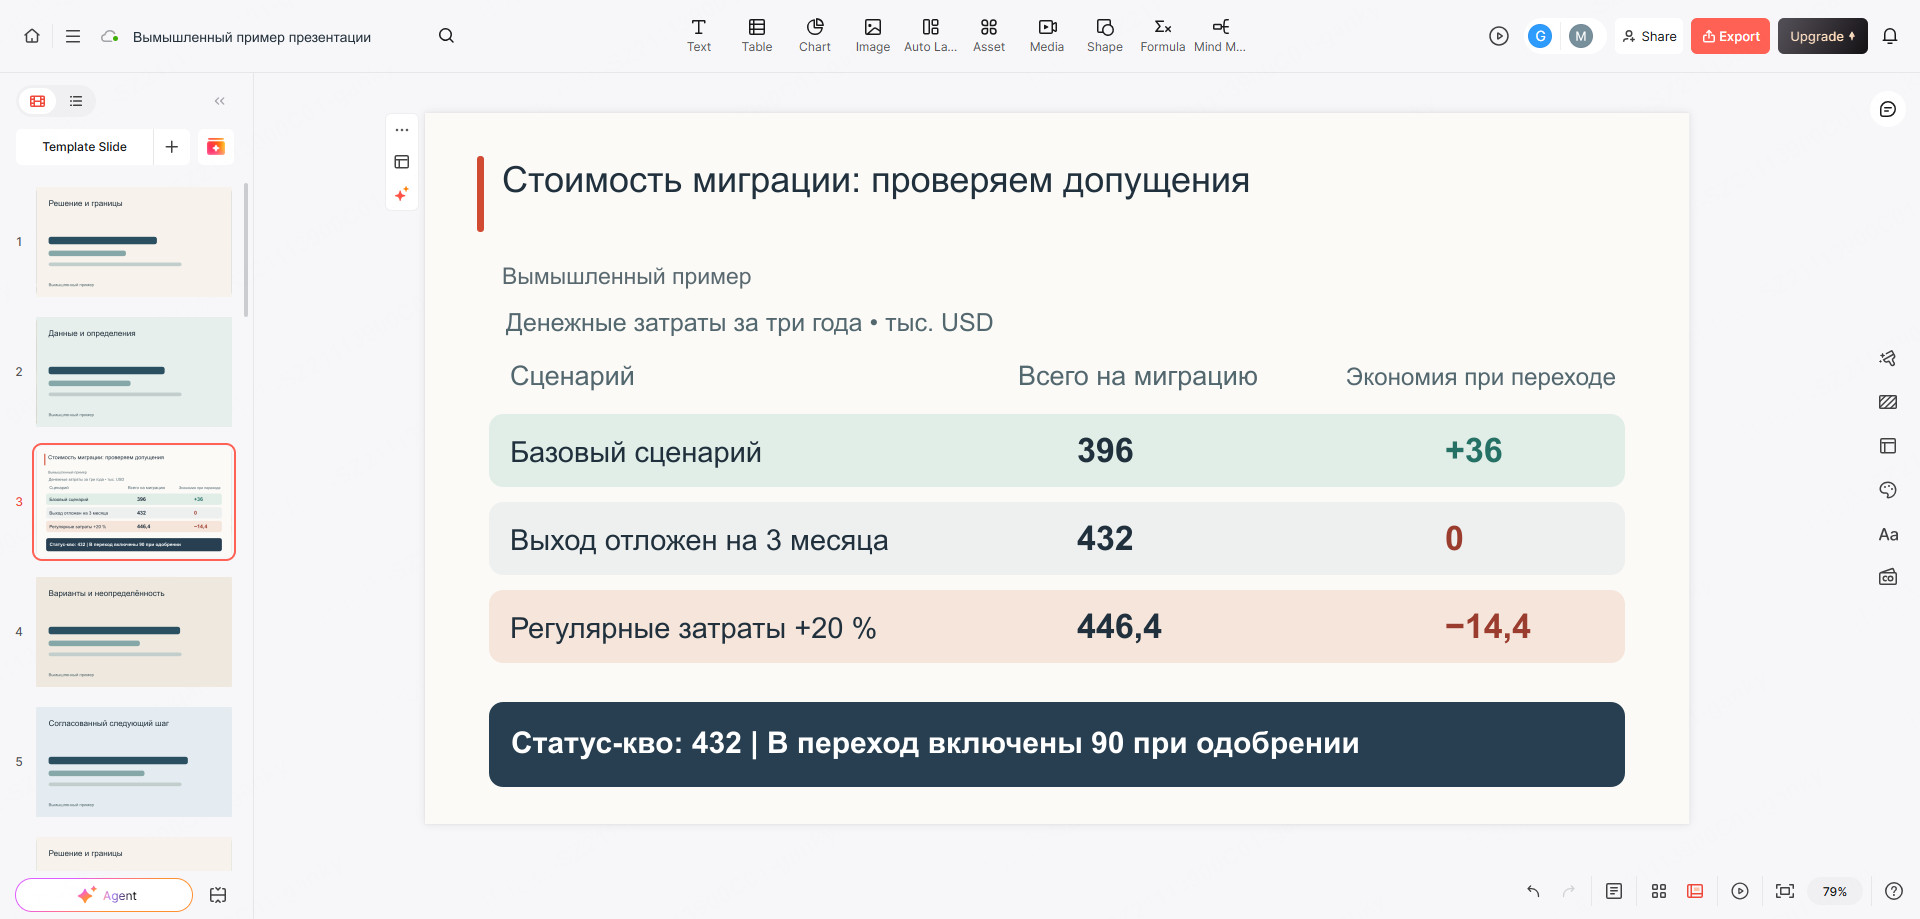Open slide more options (three dots)
This screenshot has width=1920, height=919.
(x=402, y=130)
